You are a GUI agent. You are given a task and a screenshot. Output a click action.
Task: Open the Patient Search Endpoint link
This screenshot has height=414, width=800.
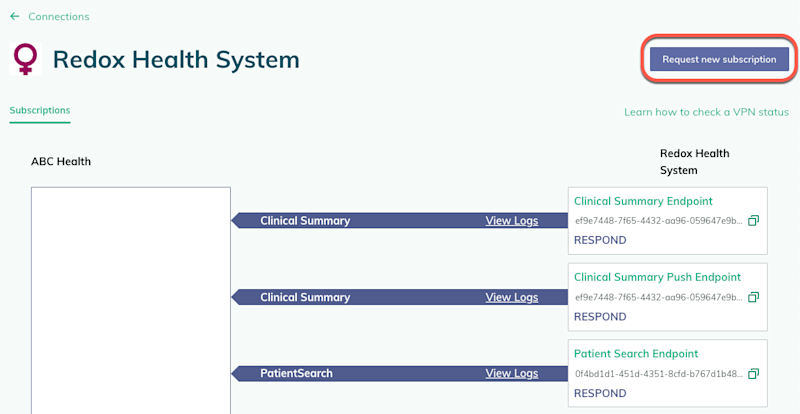point(636,354)
